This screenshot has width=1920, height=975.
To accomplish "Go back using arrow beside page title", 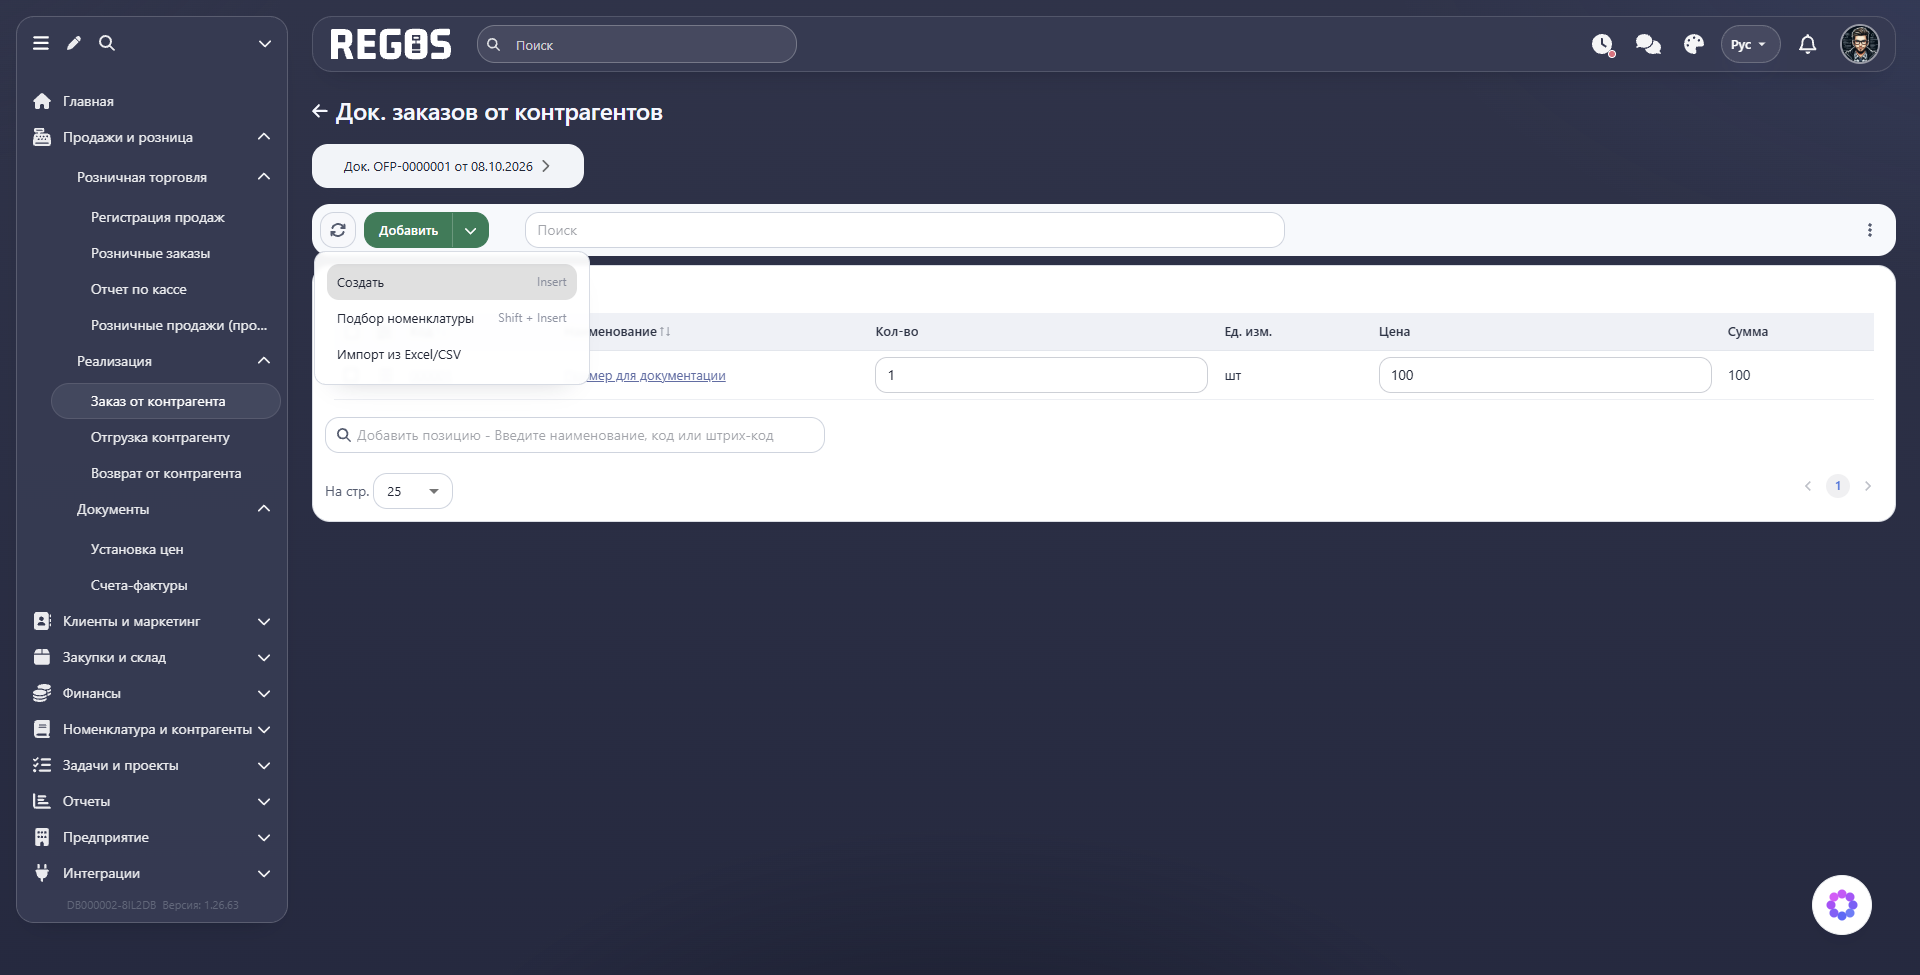I will (x=320, y=112).
